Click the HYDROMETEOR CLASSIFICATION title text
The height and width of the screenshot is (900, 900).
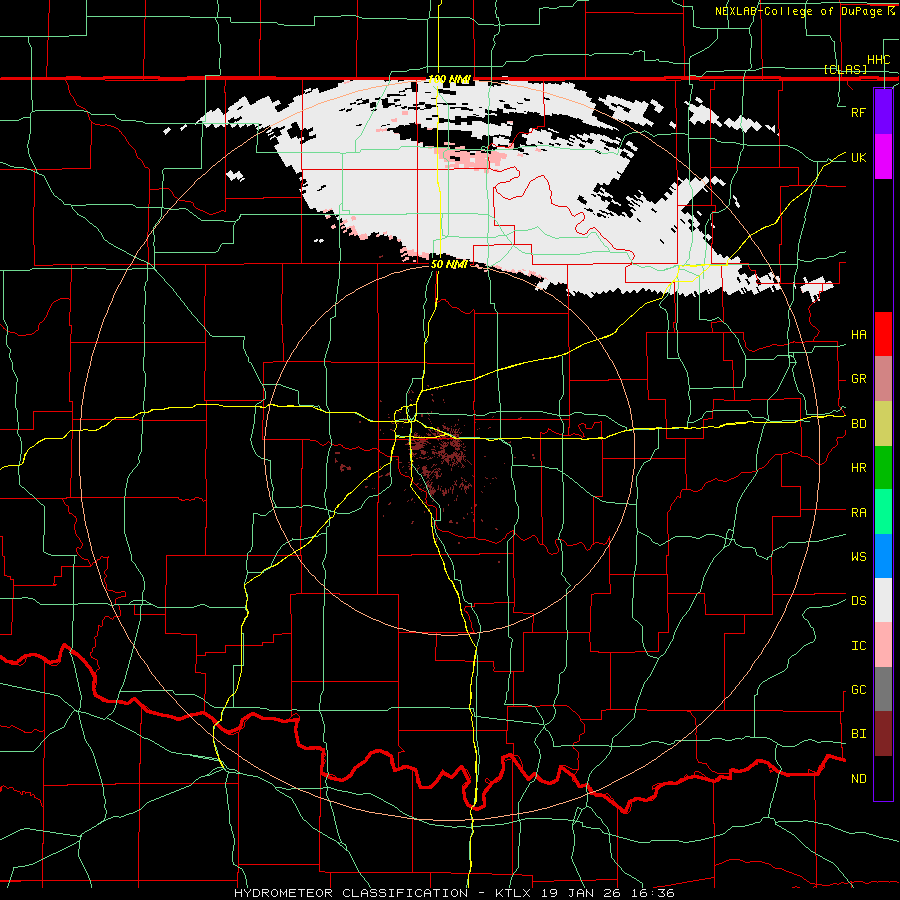351,893
